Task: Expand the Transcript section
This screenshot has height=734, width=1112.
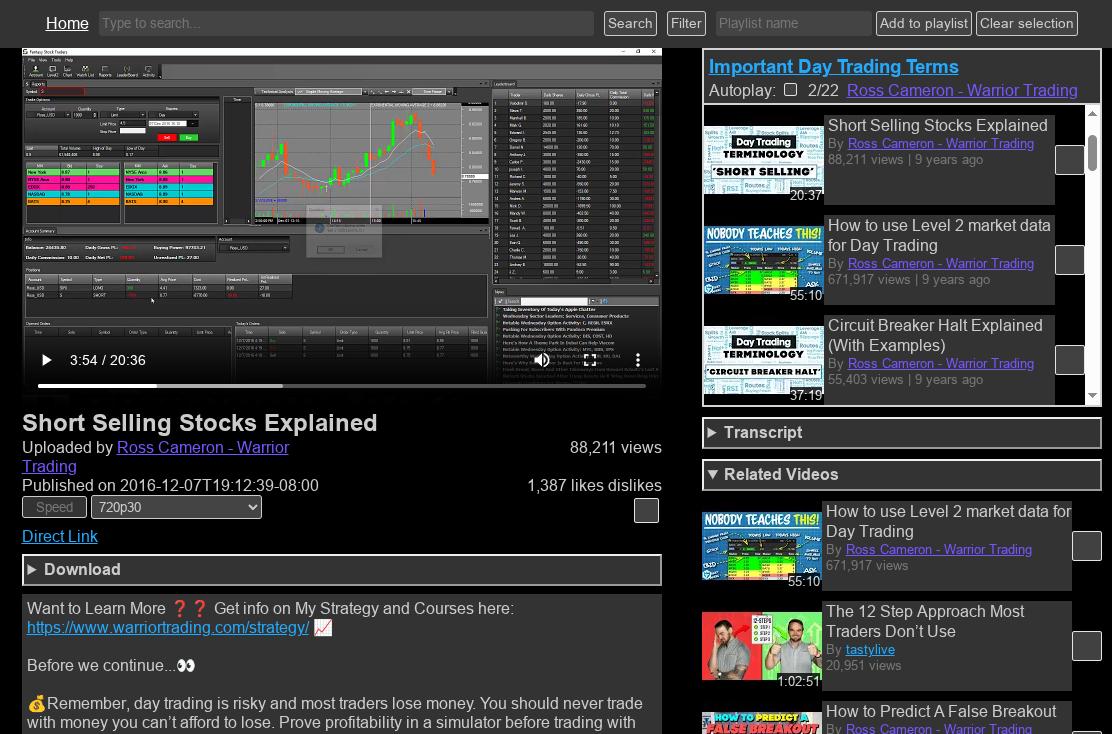Action: [901, 433]
